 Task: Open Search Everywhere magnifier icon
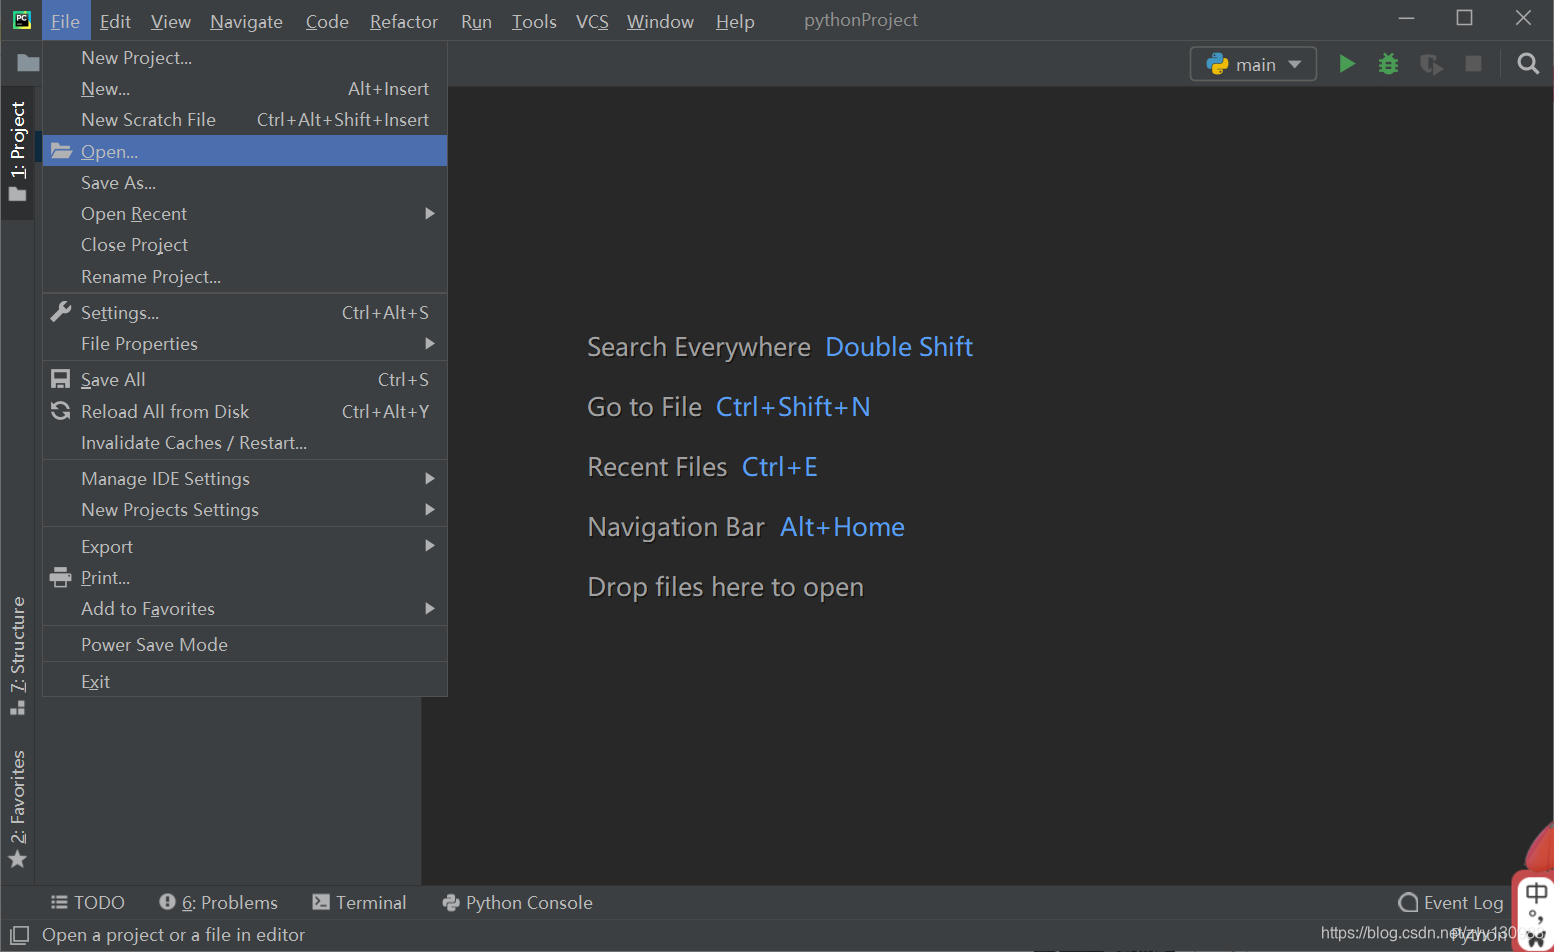(1527, 64)
